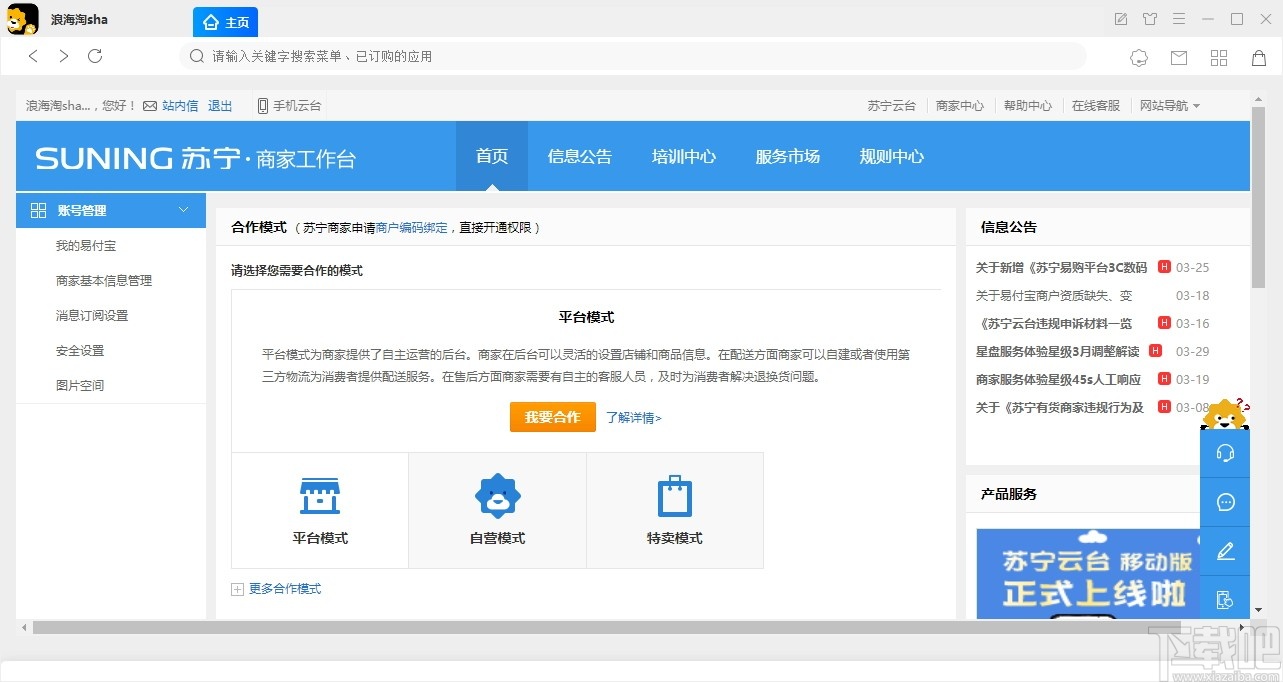This screenshot has width=1283, height=682.
Task: Click the chat bubble feedback icon
Action: point(1224,502)
